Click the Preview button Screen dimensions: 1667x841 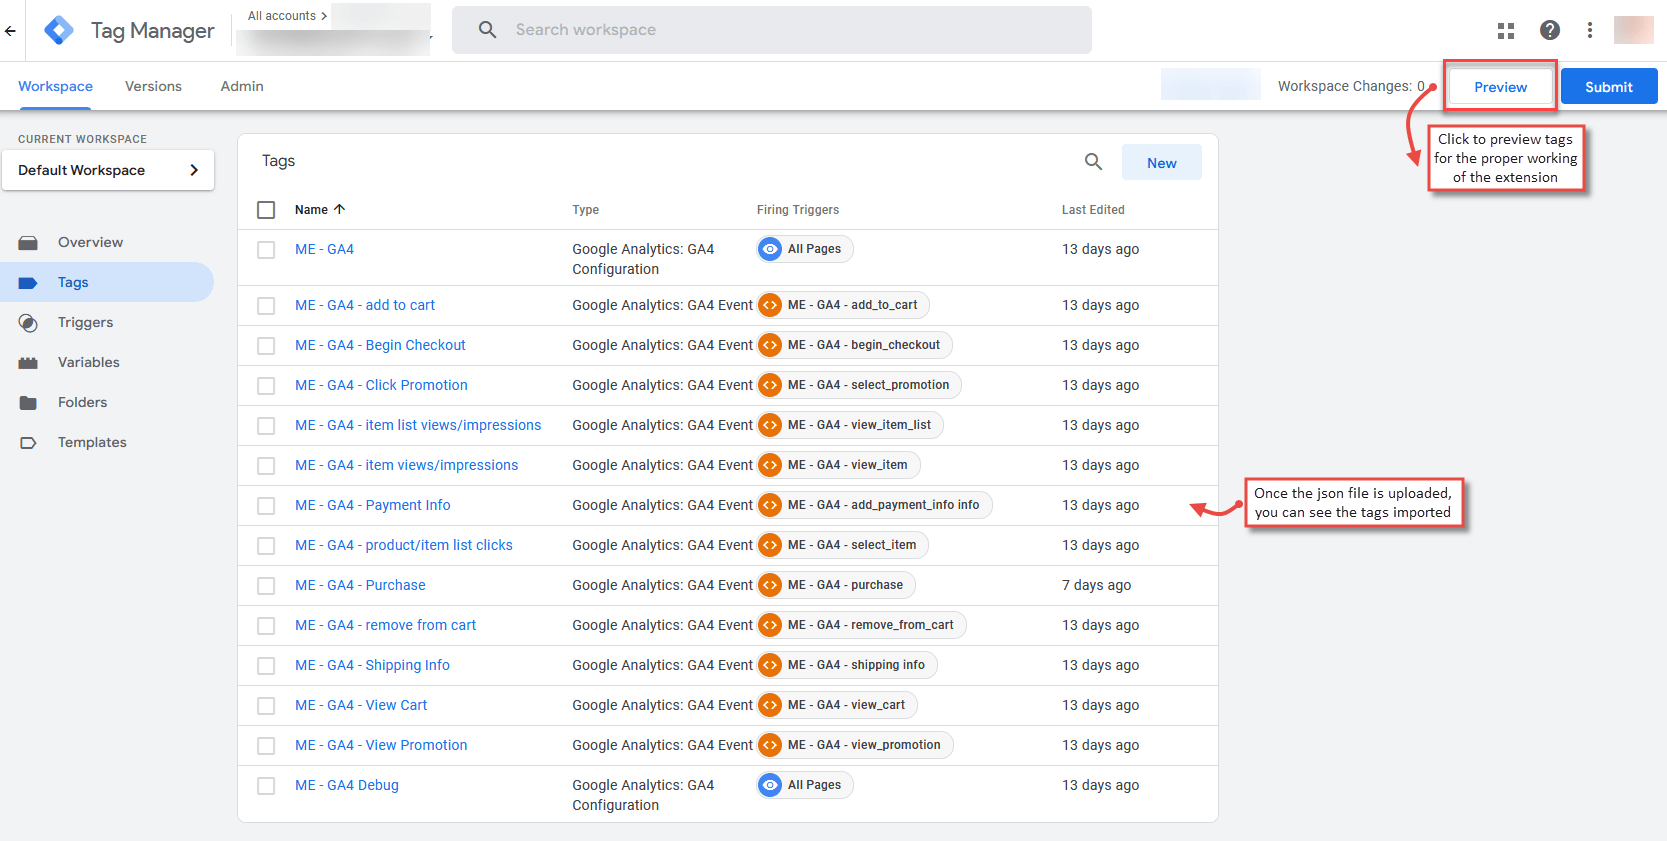[x=1500, y=87]
